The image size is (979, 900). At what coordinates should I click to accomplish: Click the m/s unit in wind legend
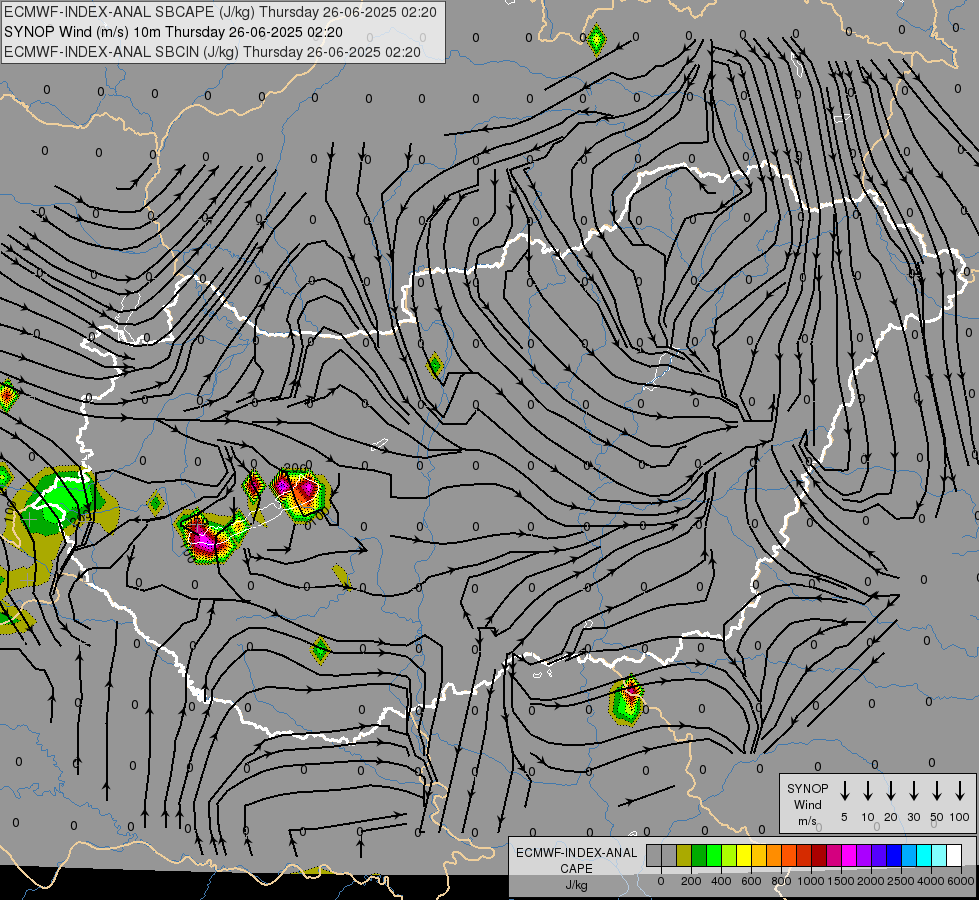(x=807, y=821)
